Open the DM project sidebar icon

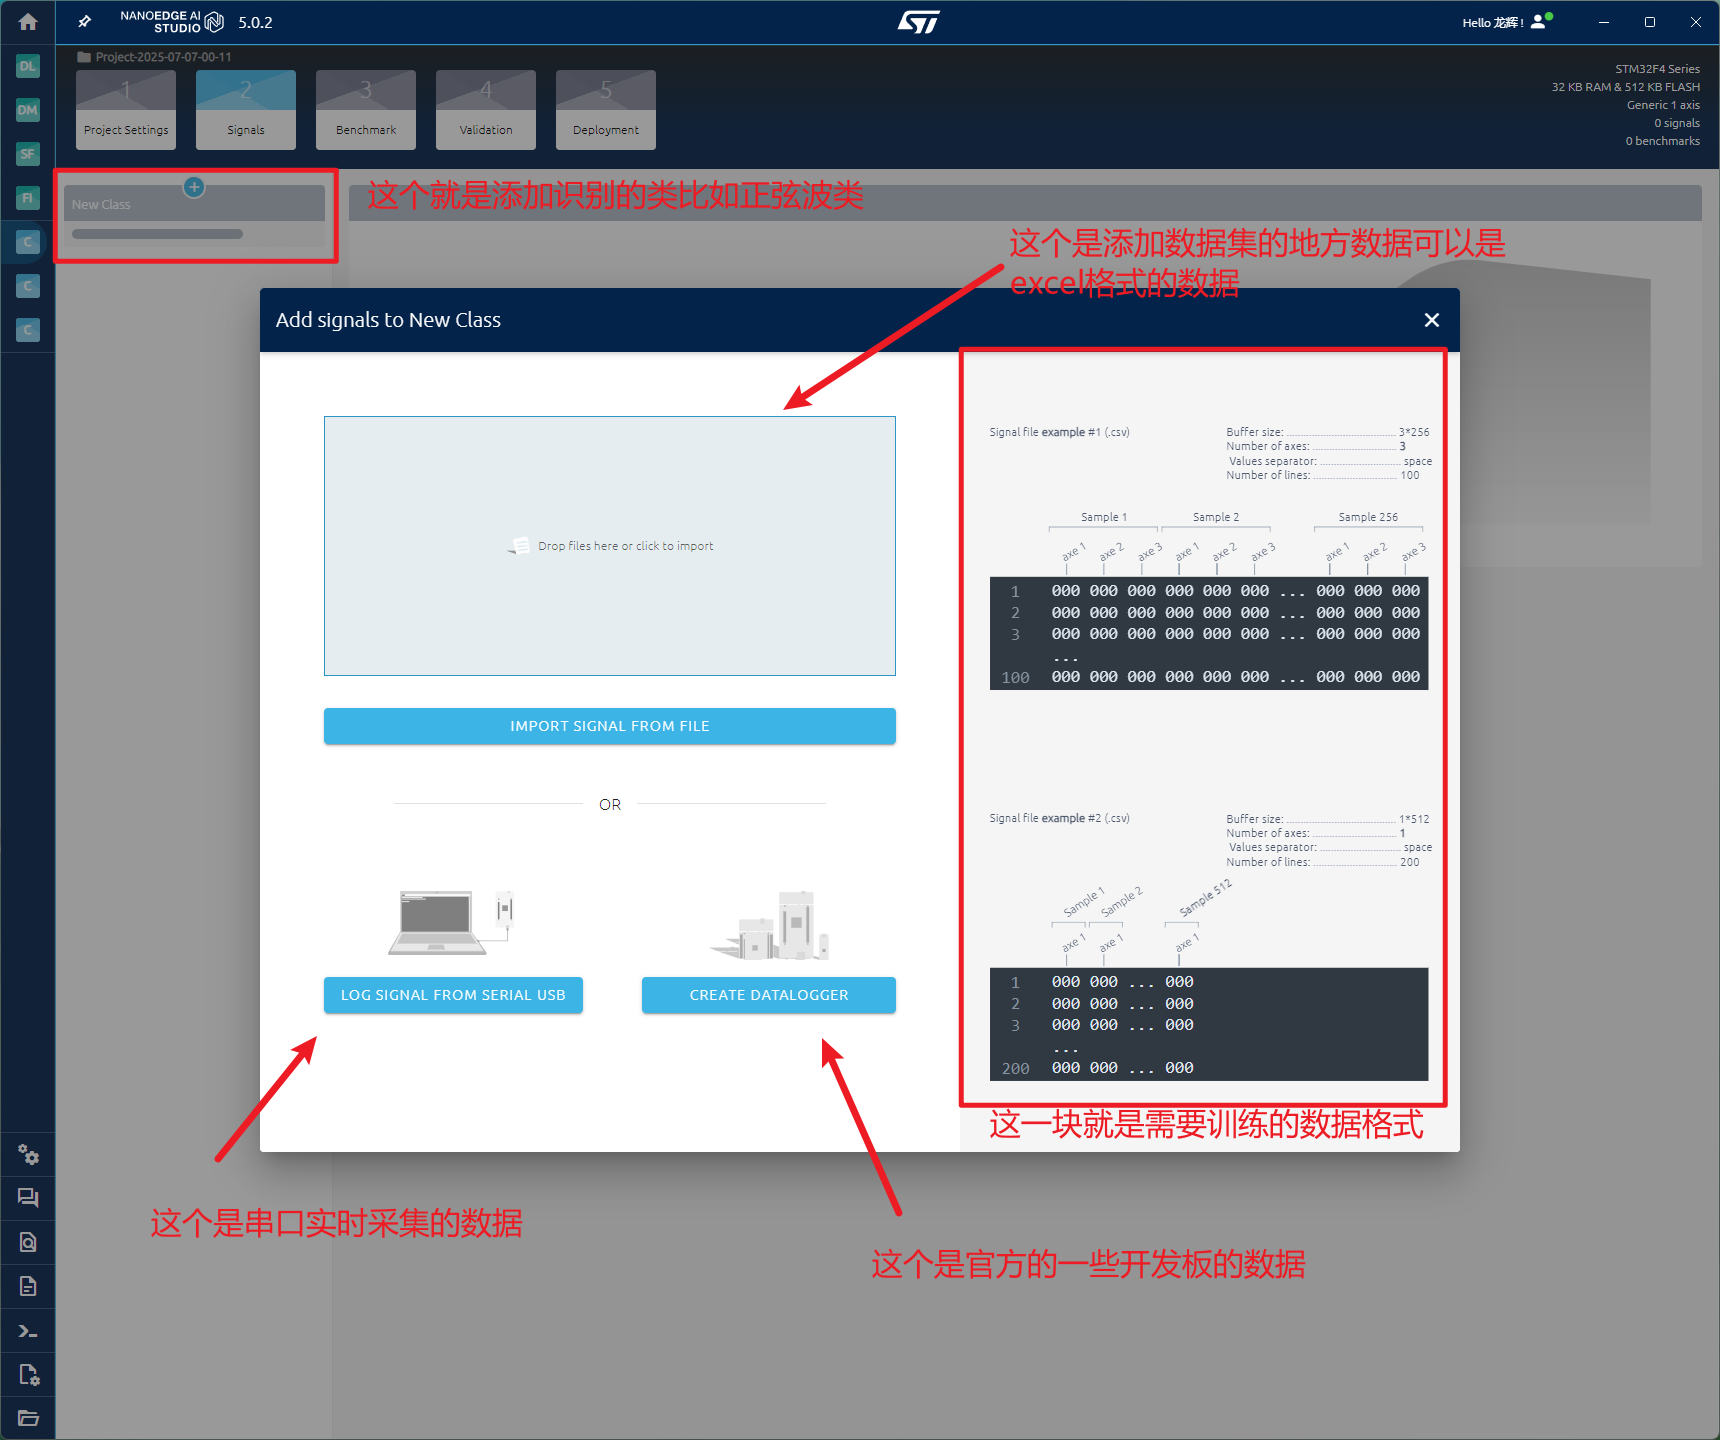click(x=28, y=110)
